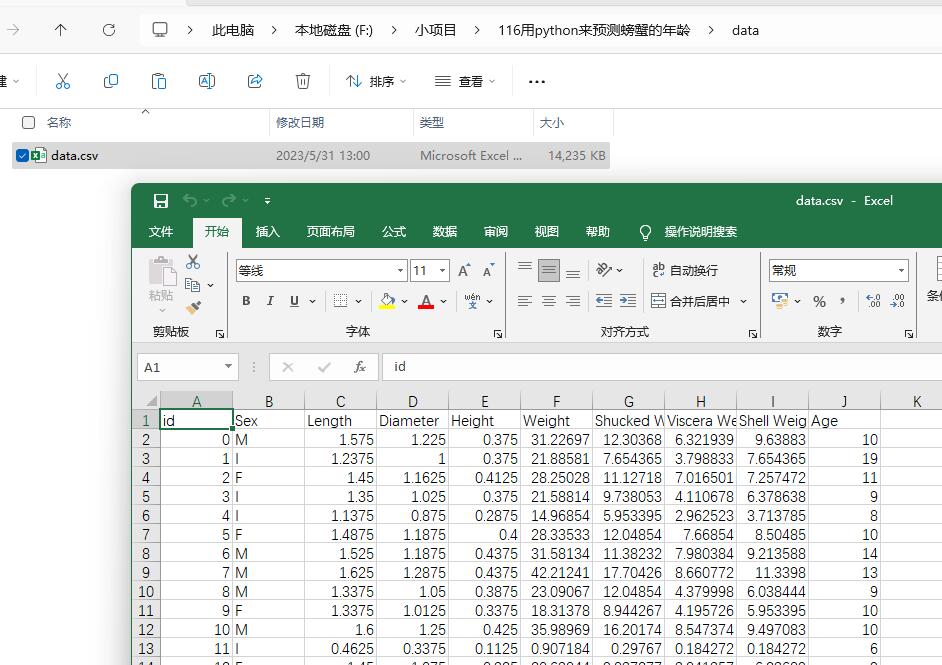The width and height of the screenshot is (942, 665).
Task: Click the cell borders icon in Excel
Action: tap(341, 301)
